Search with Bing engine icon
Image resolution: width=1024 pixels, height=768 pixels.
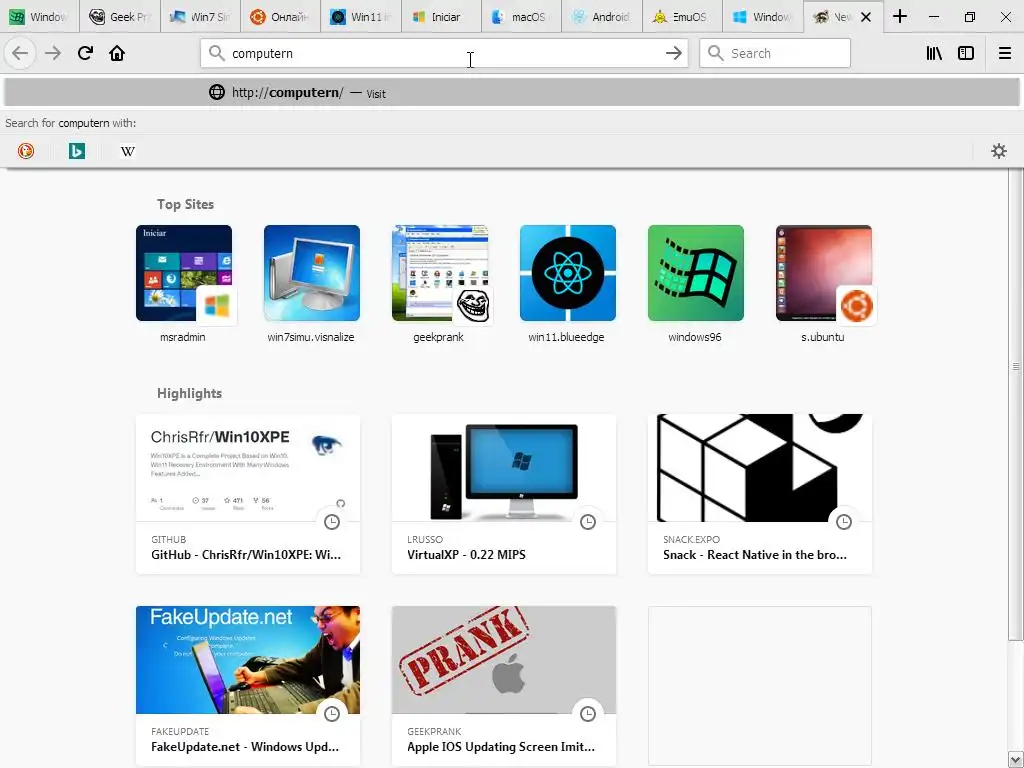[x=77, y=152]
